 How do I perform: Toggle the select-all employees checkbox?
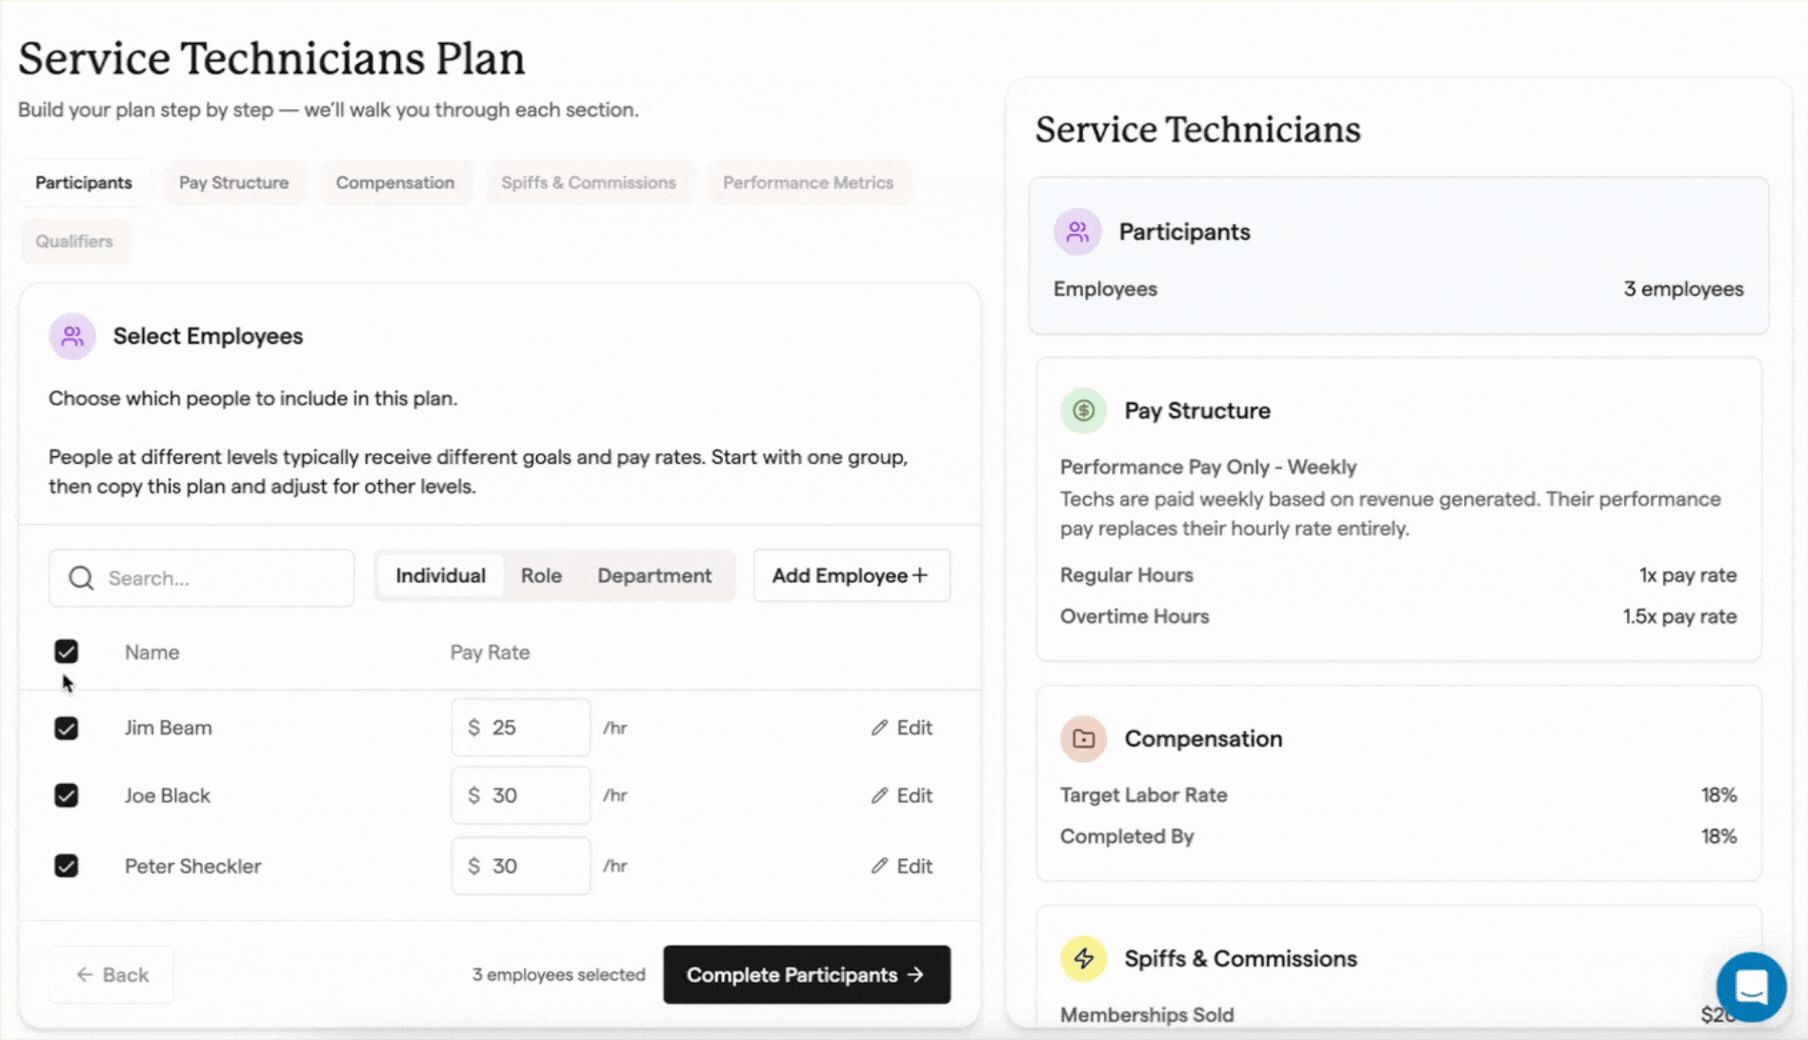66,652
